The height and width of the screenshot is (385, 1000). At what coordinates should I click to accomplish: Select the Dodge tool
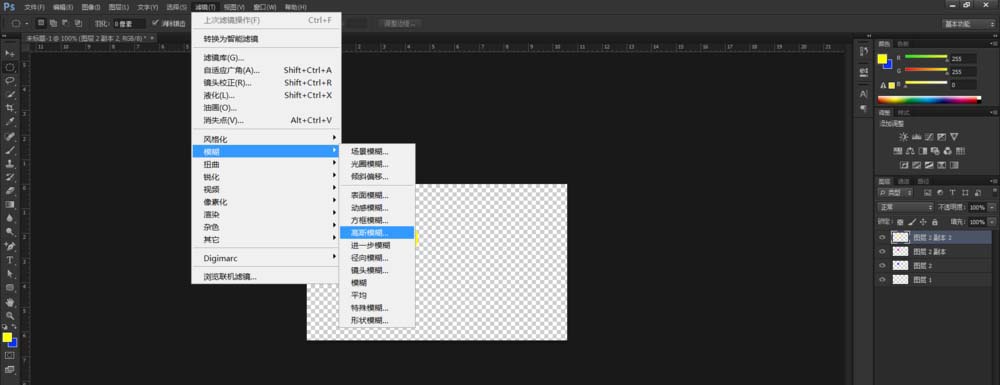pyautogui.click(x=10, y=231)
